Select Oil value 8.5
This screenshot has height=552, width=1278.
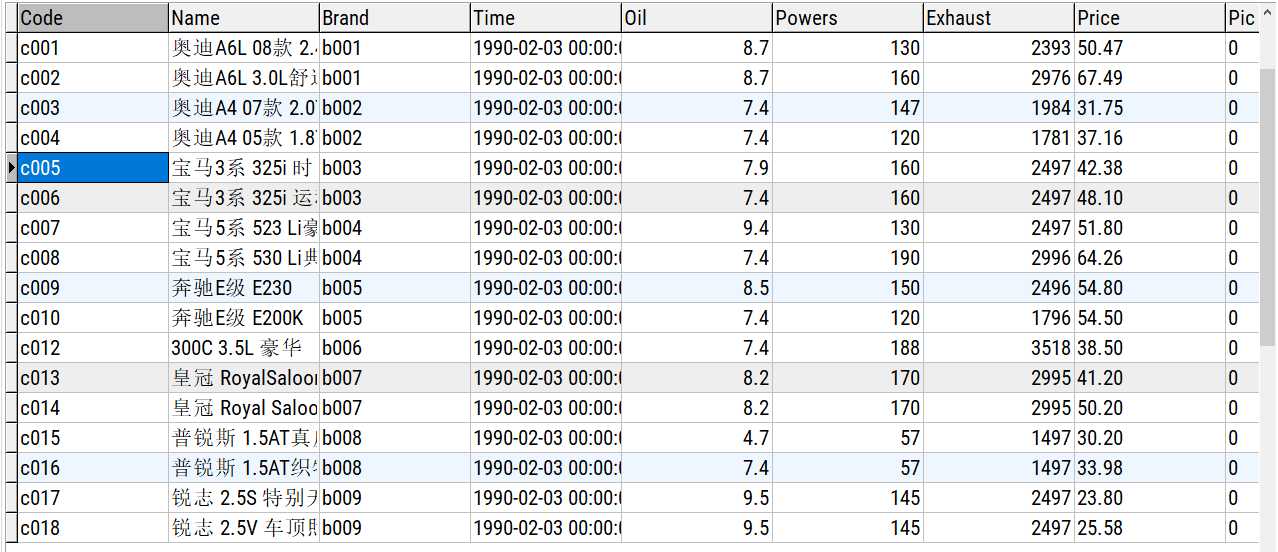pos(697,288)
